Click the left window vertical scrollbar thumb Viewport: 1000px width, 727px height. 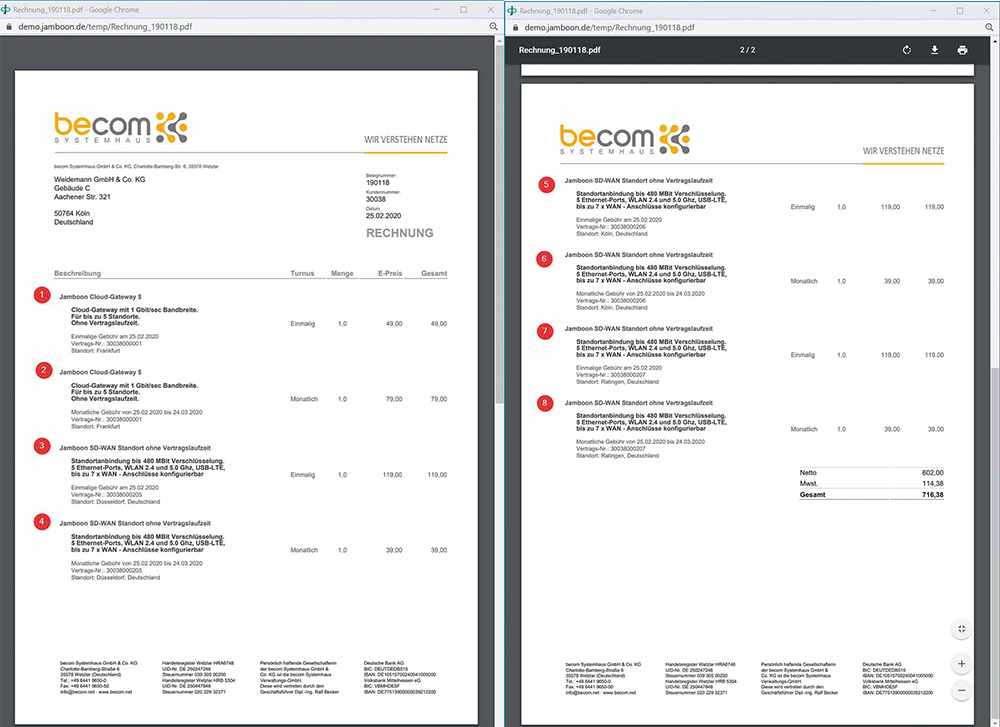click(x=499, y=223)
